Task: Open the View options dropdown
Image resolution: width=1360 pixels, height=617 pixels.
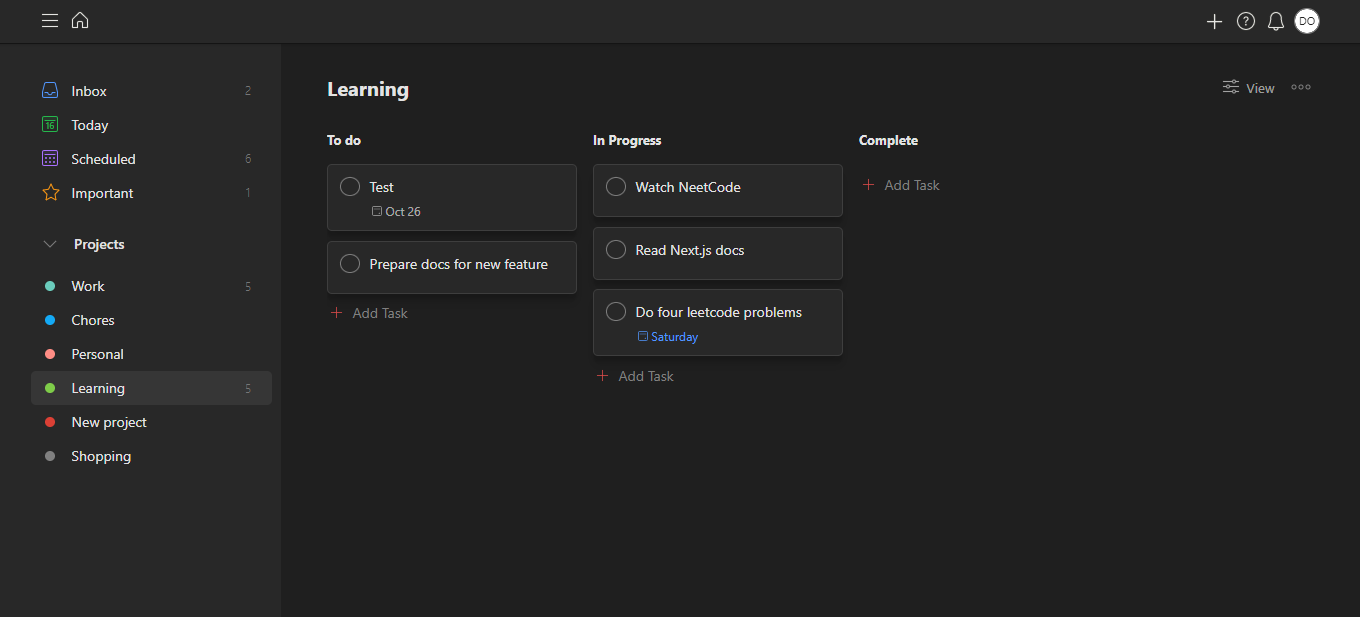Action: 1248,88
